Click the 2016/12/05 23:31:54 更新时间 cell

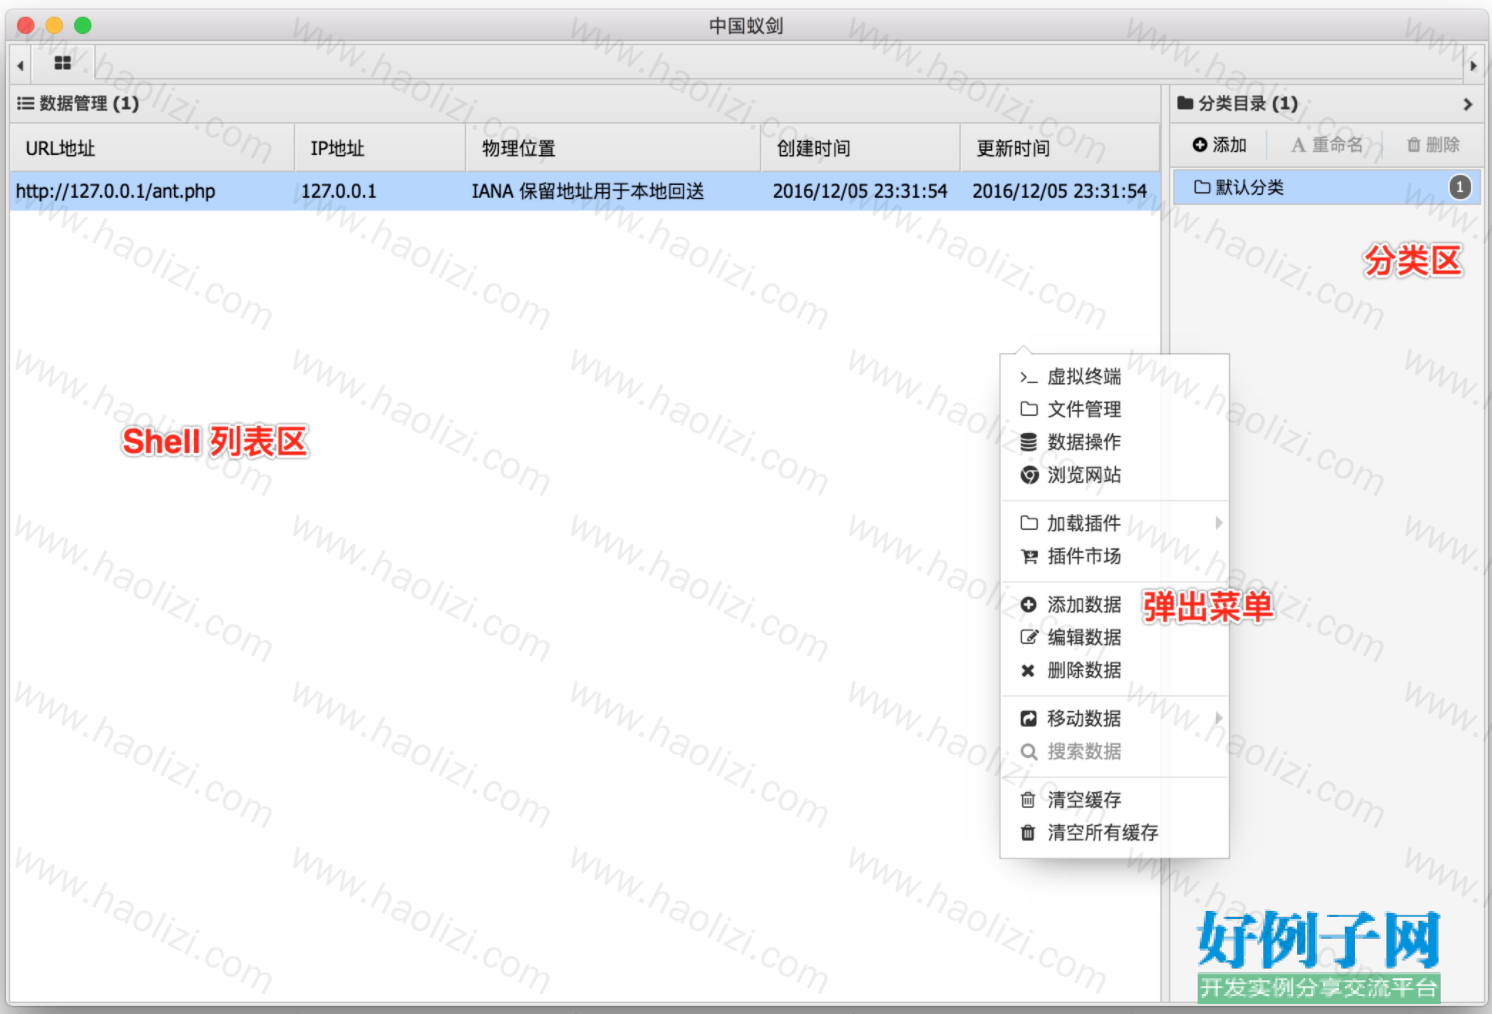pyautogui.click(x=1059, y=191)
